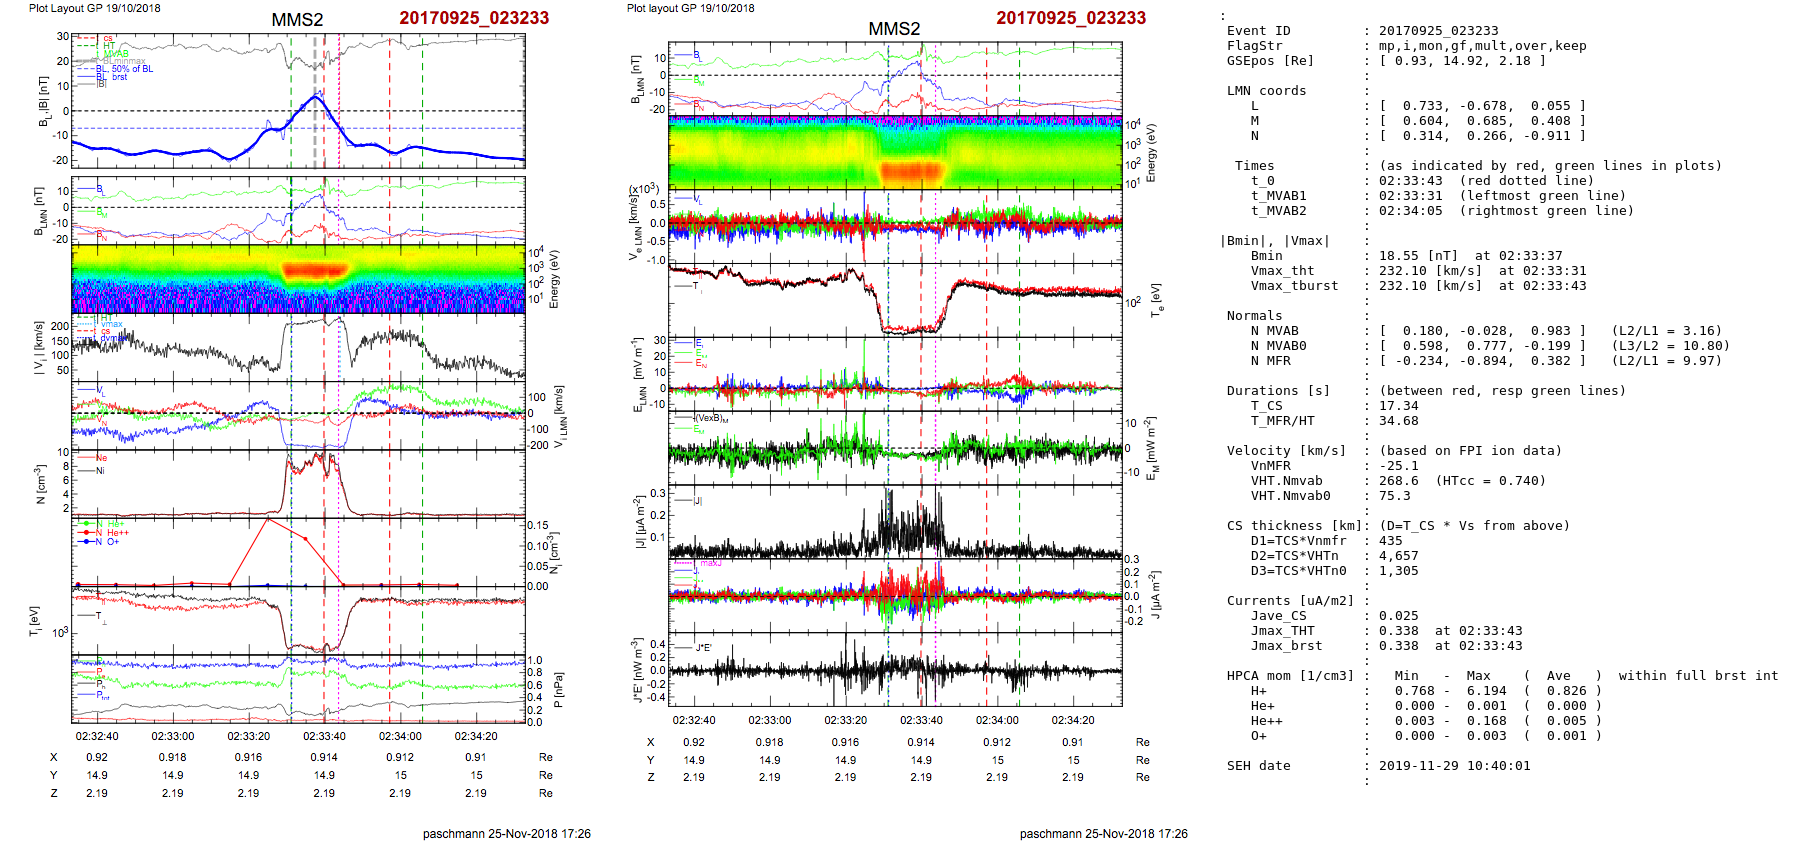The height and width of the screenshot is (841, 1804).
Task: Click the red hot spot in the left energy spectrogram
Action: pos(315,270)
